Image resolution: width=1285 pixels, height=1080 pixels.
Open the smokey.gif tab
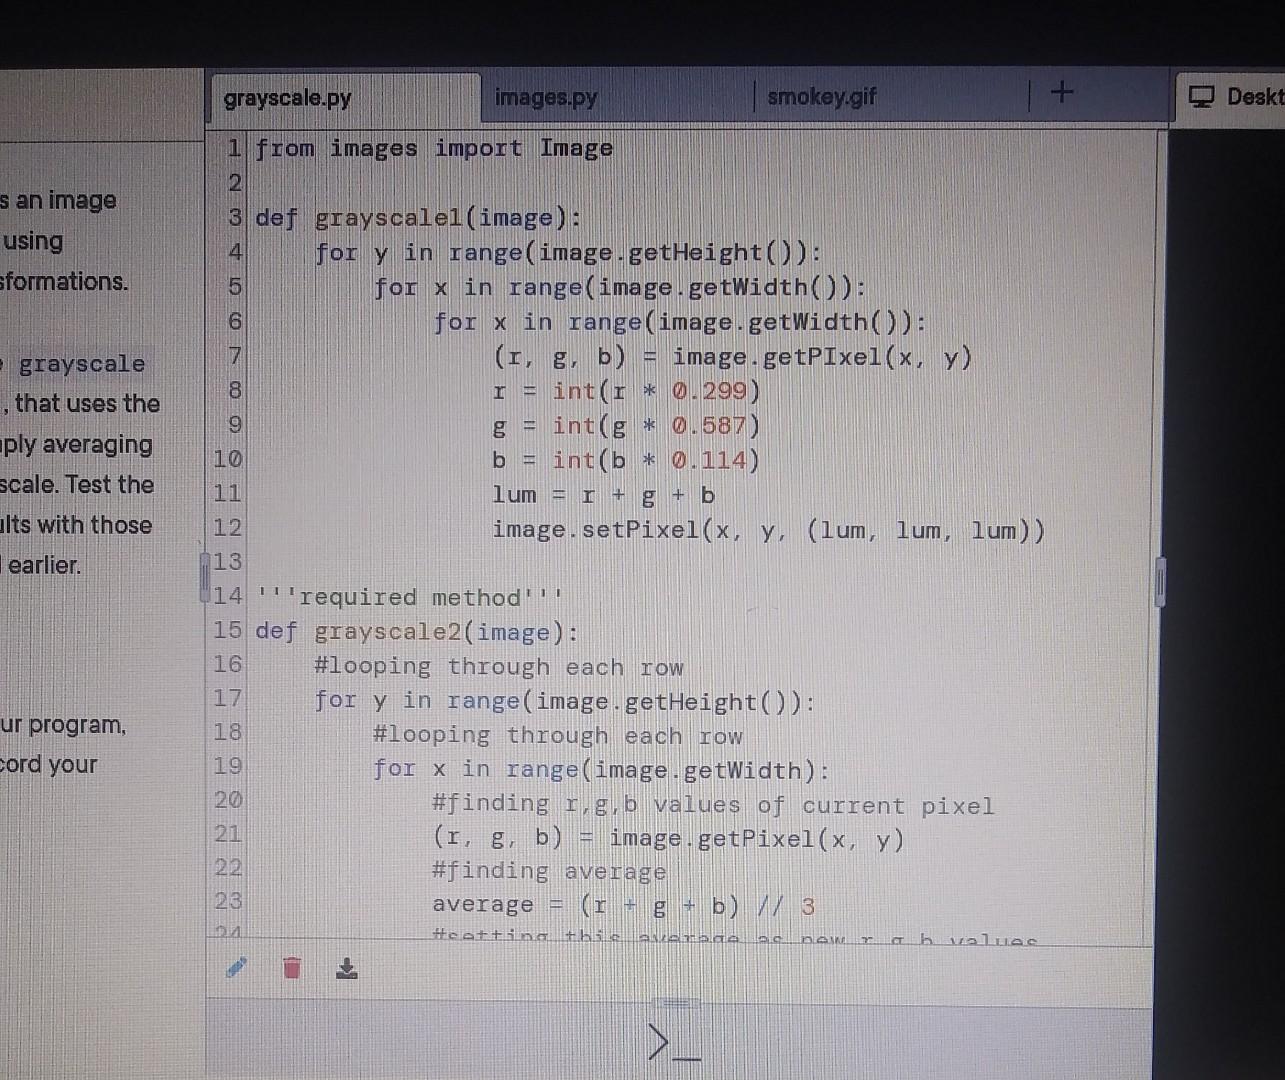pyautogui.click(x=821, y=96)
